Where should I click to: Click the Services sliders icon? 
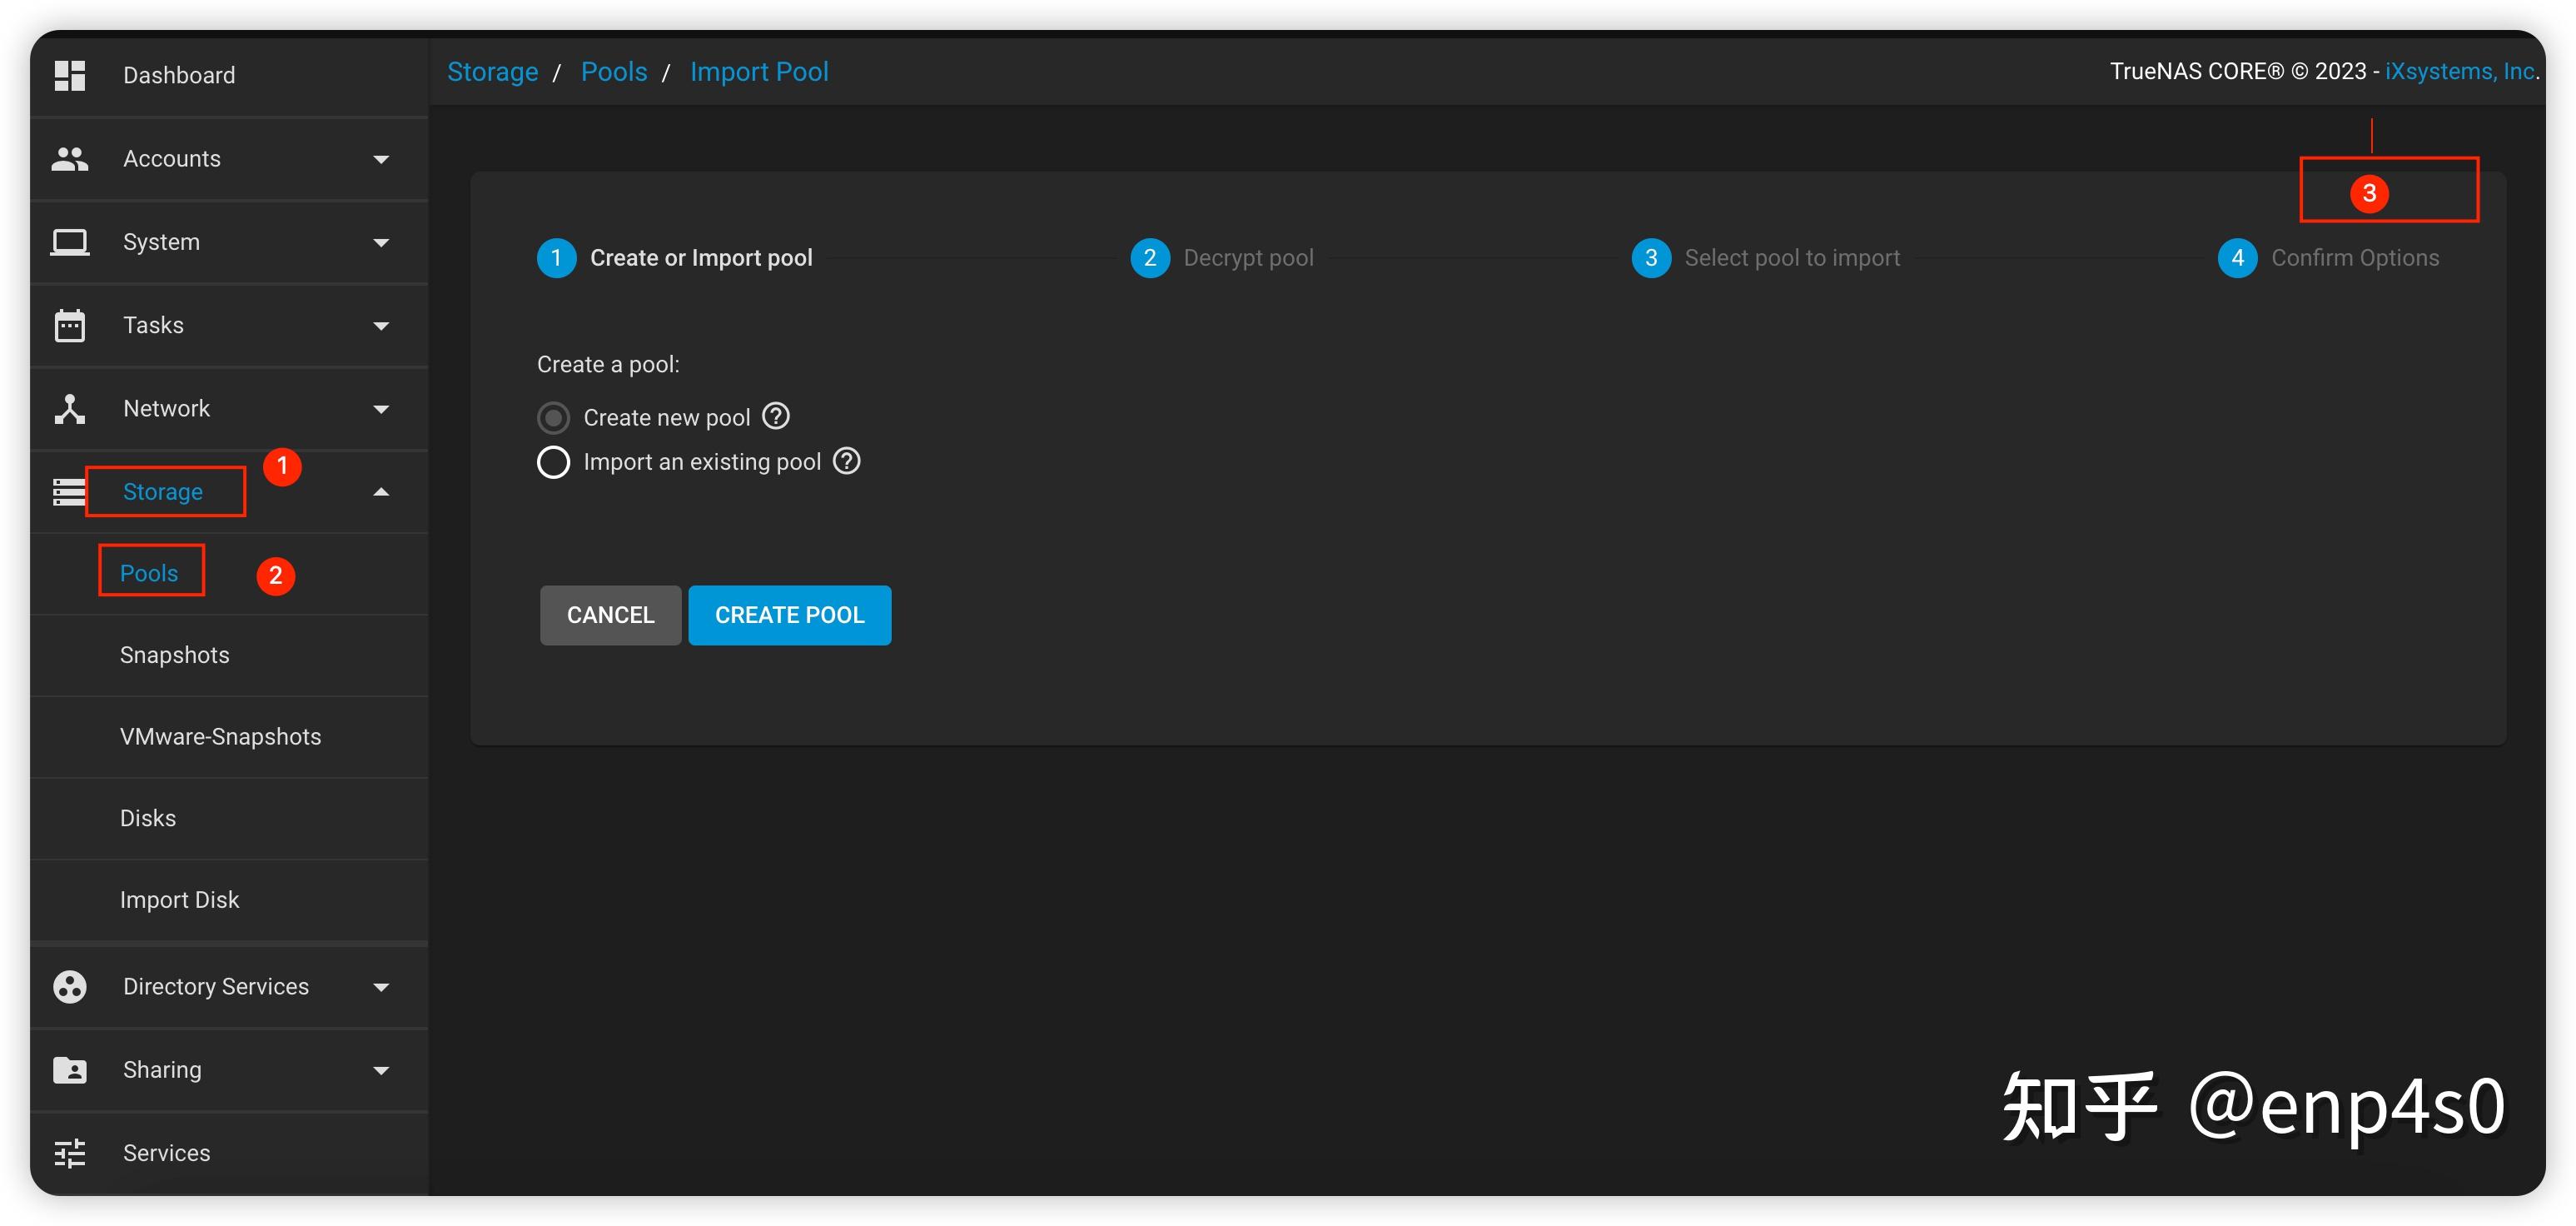tap(69, 1153)
